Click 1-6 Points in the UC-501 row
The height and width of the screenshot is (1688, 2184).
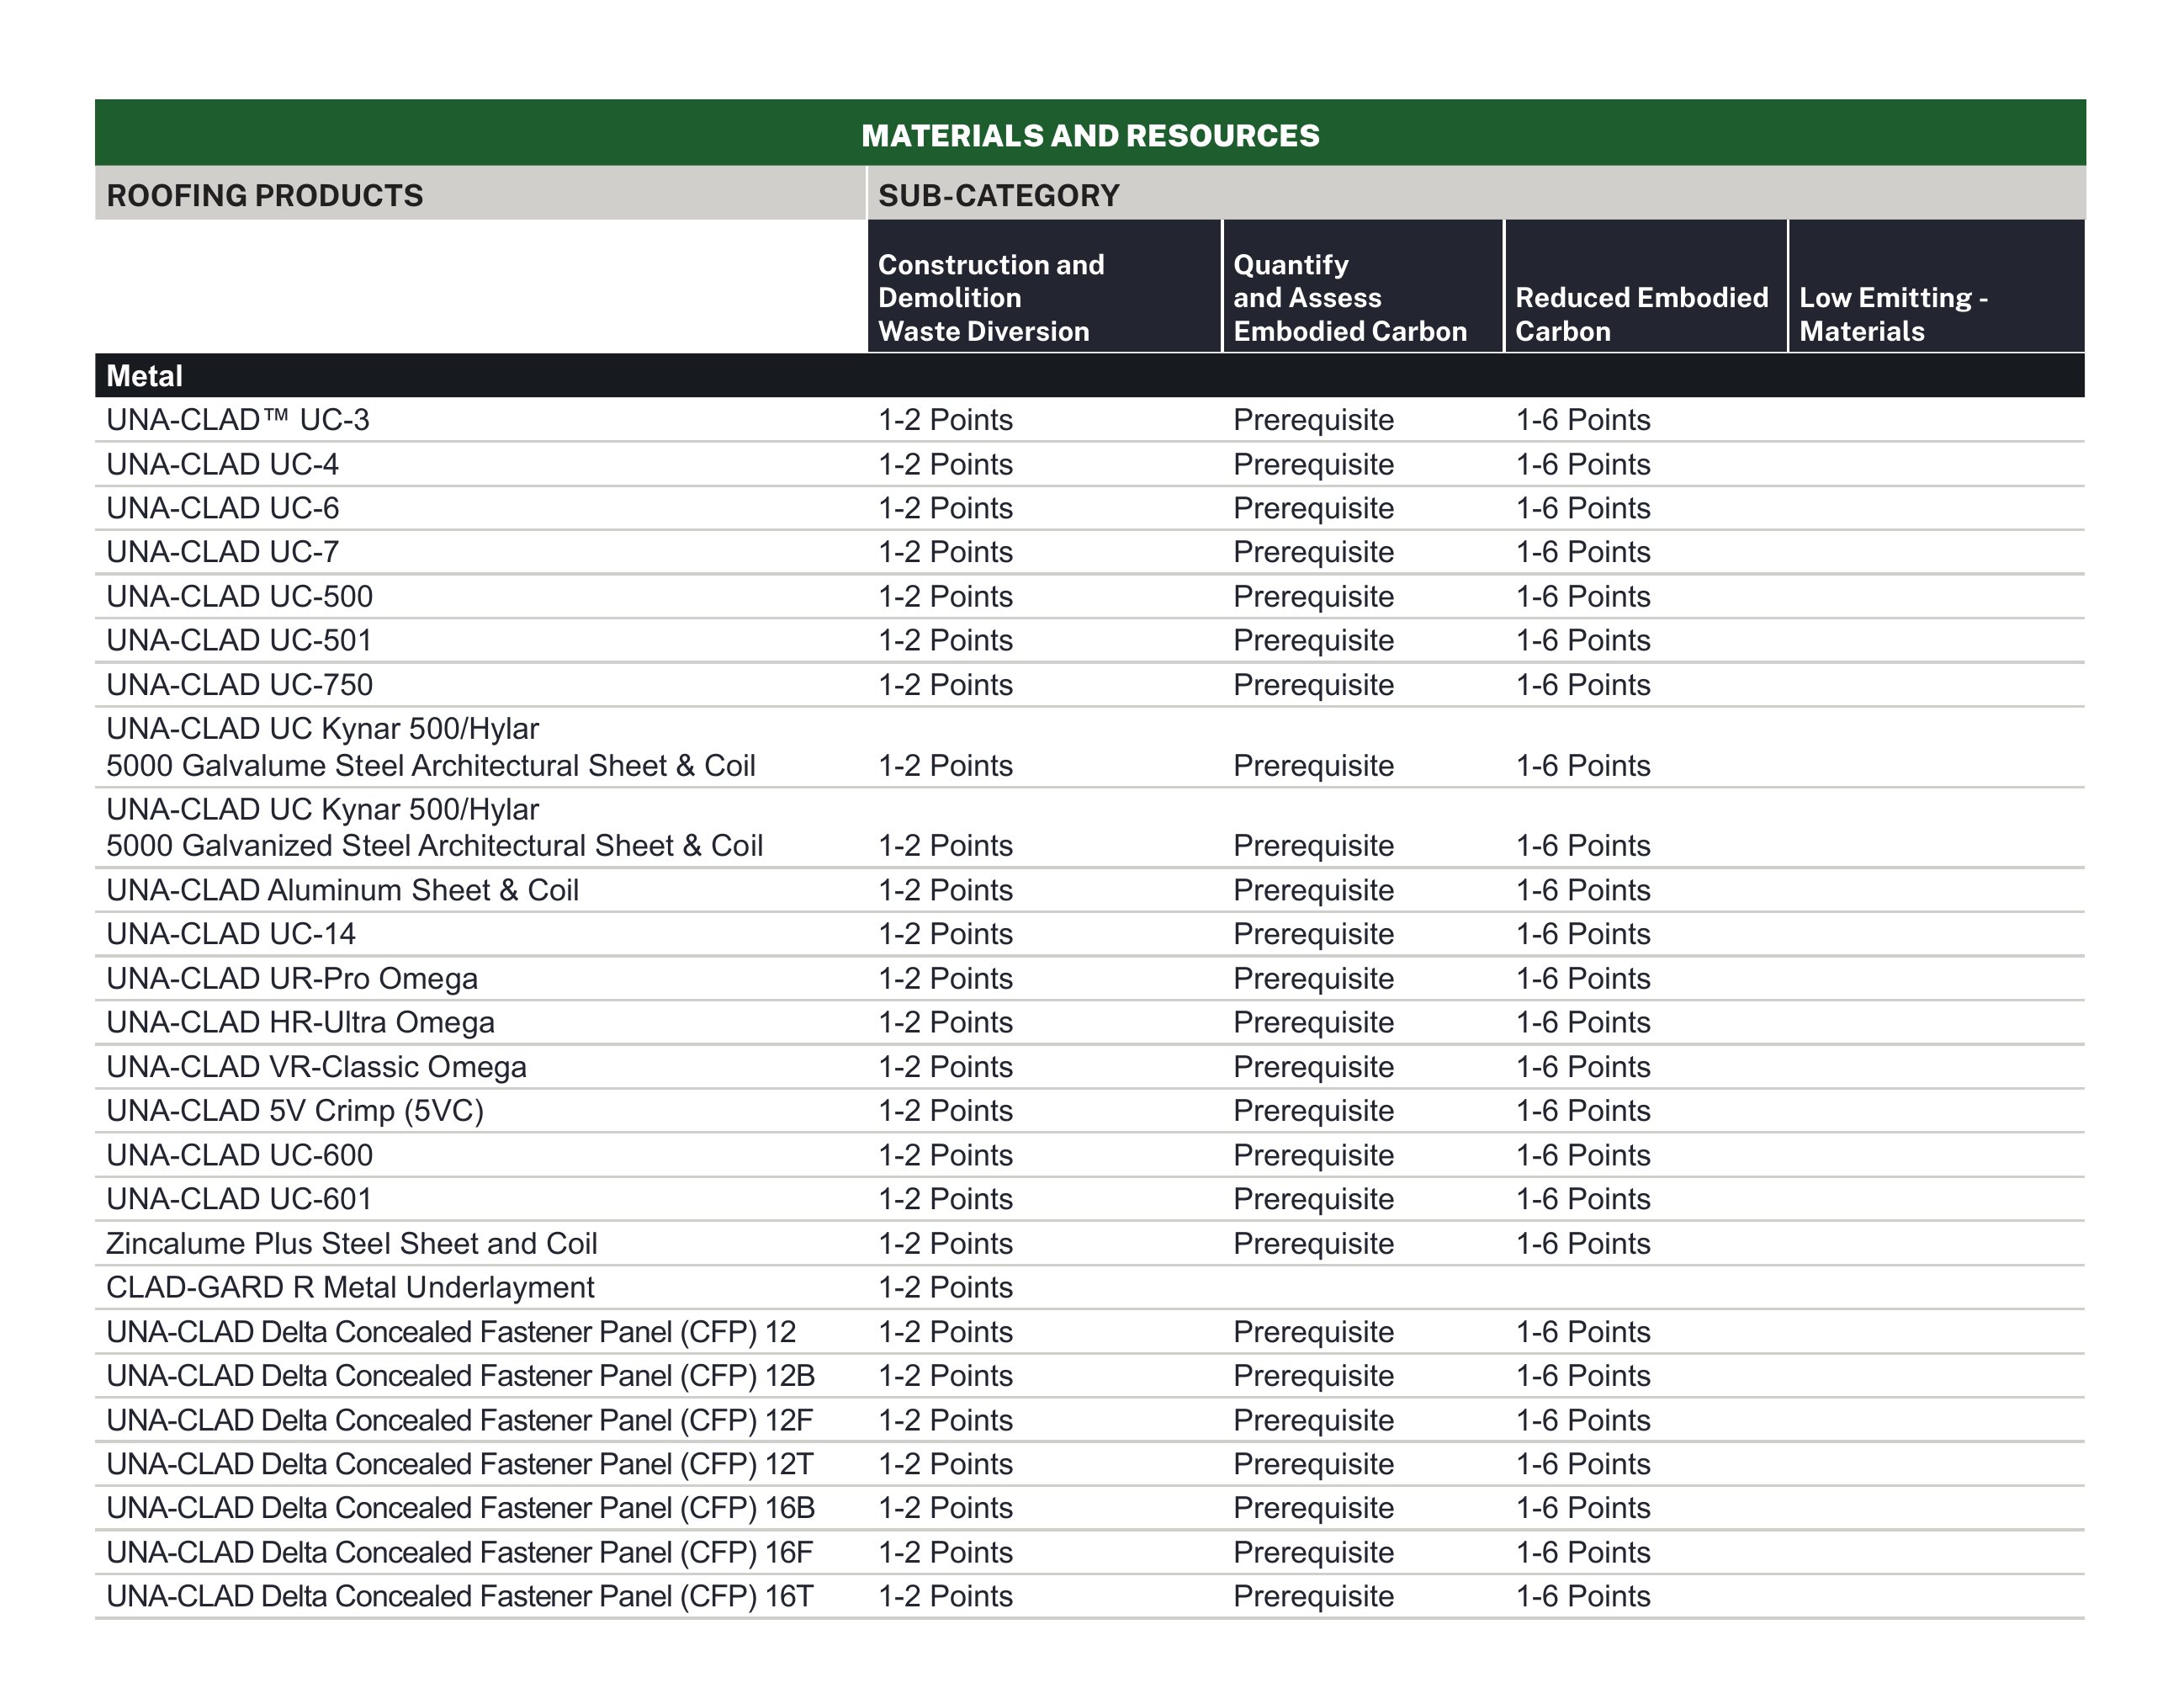[1583, 640]
